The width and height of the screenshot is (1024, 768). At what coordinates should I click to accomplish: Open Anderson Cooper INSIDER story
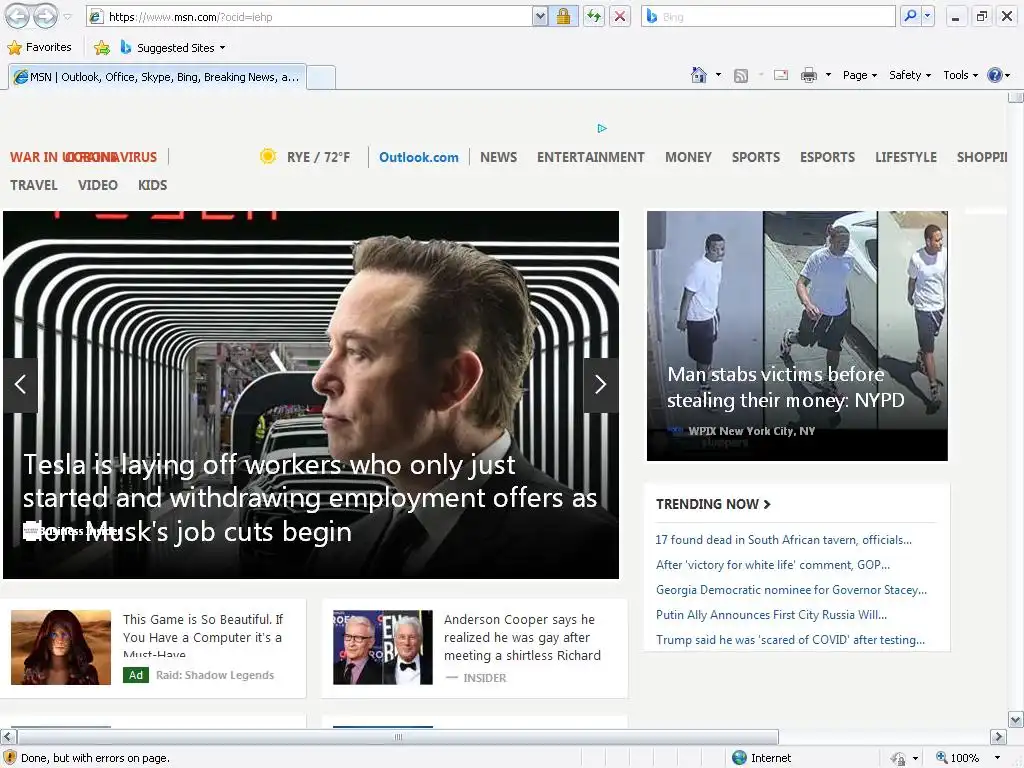(x=522, y=637)
